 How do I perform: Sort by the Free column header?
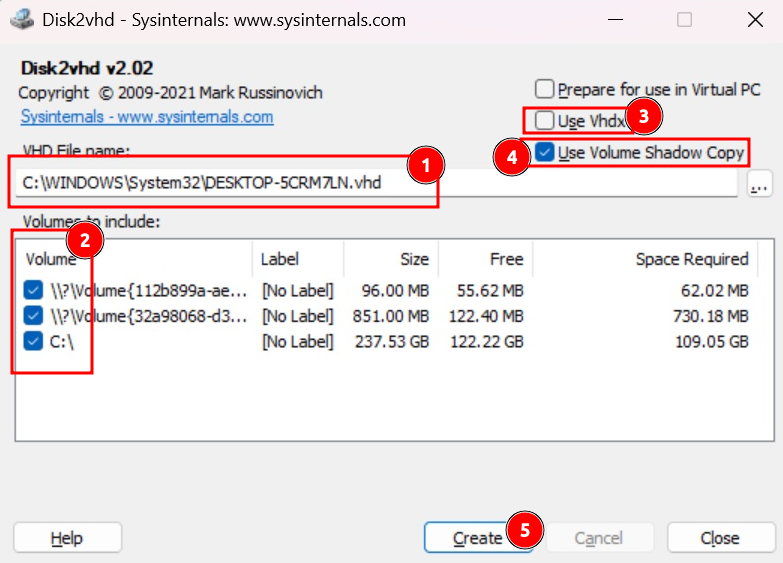click(485, 259)
